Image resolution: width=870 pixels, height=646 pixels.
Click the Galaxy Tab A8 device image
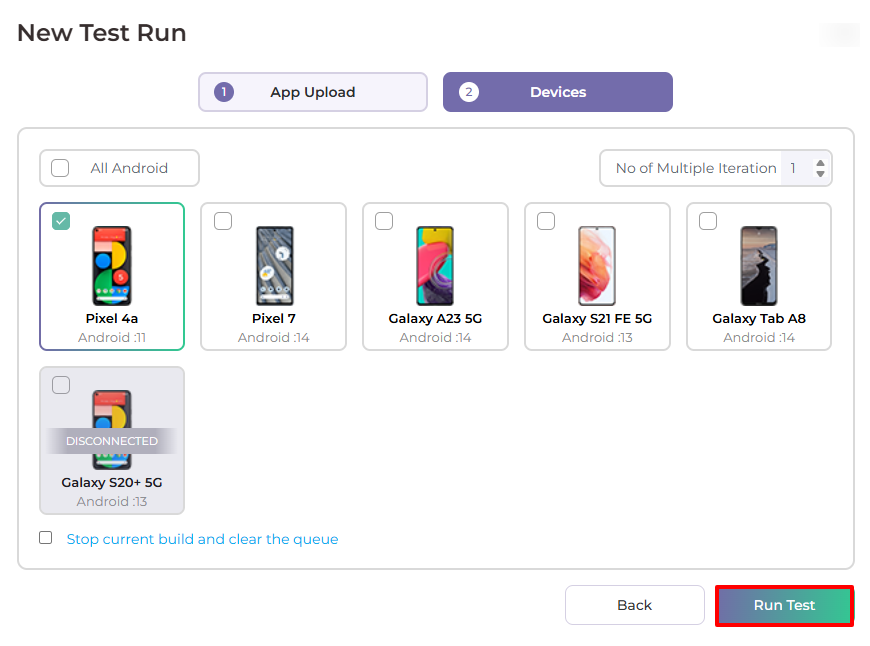coord(759,265)
